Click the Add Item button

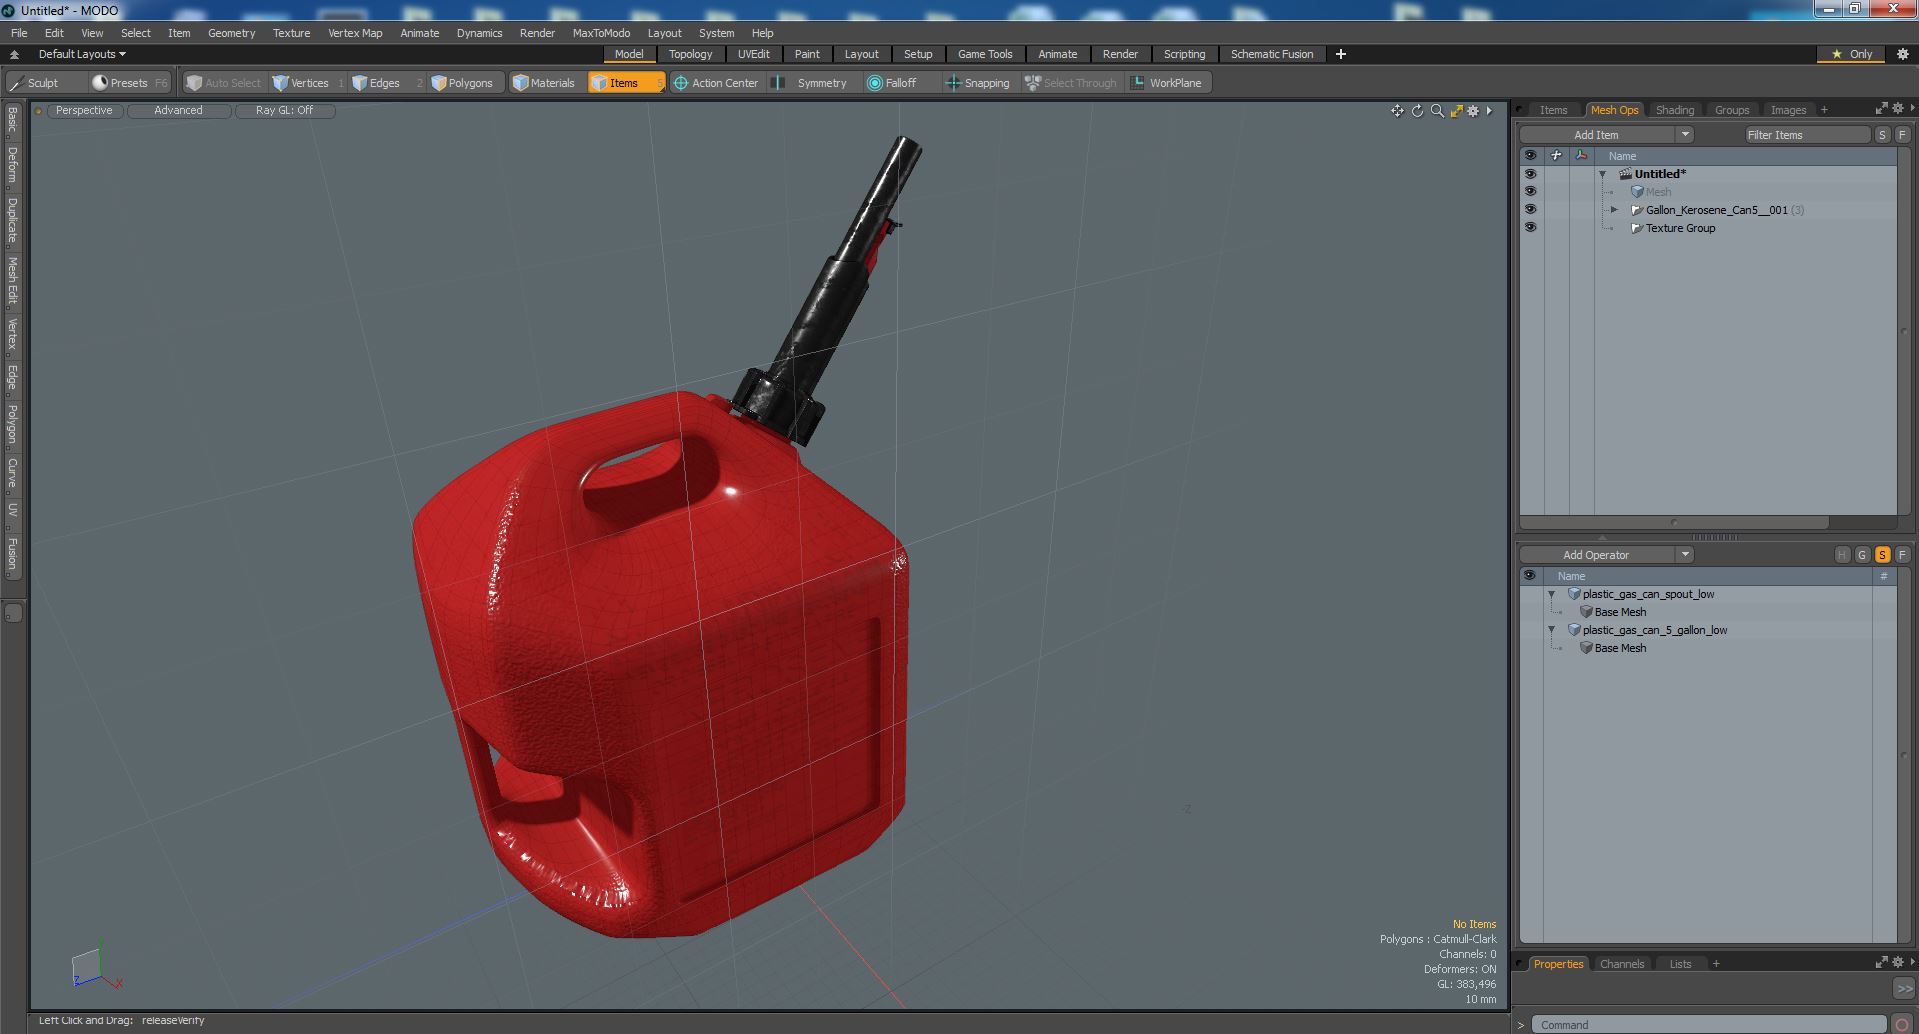1596,135
